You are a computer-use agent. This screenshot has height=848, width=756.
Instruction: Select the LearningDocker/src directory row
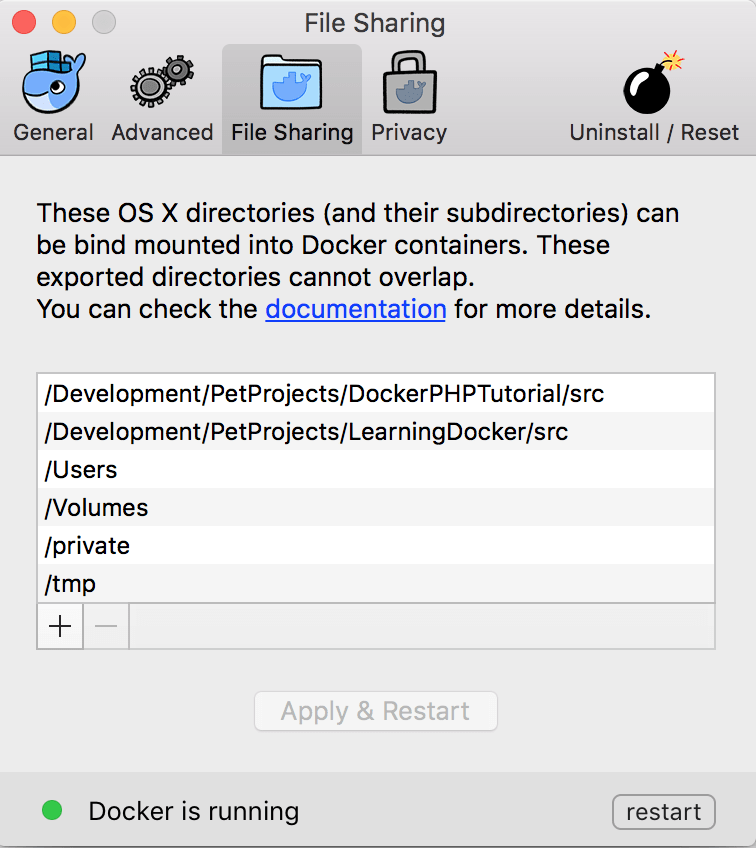tap(376, 432)
